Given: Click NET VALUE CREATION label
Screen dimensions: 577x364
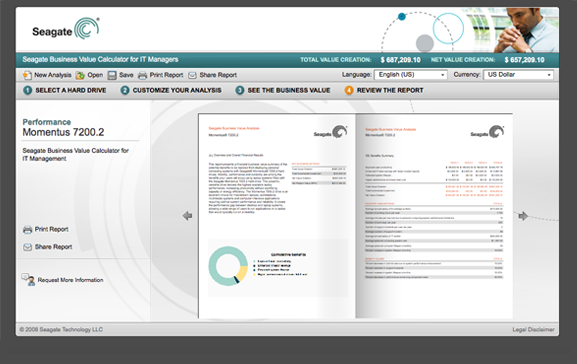Looking at the screenshot, I should (x=463, y=60).
